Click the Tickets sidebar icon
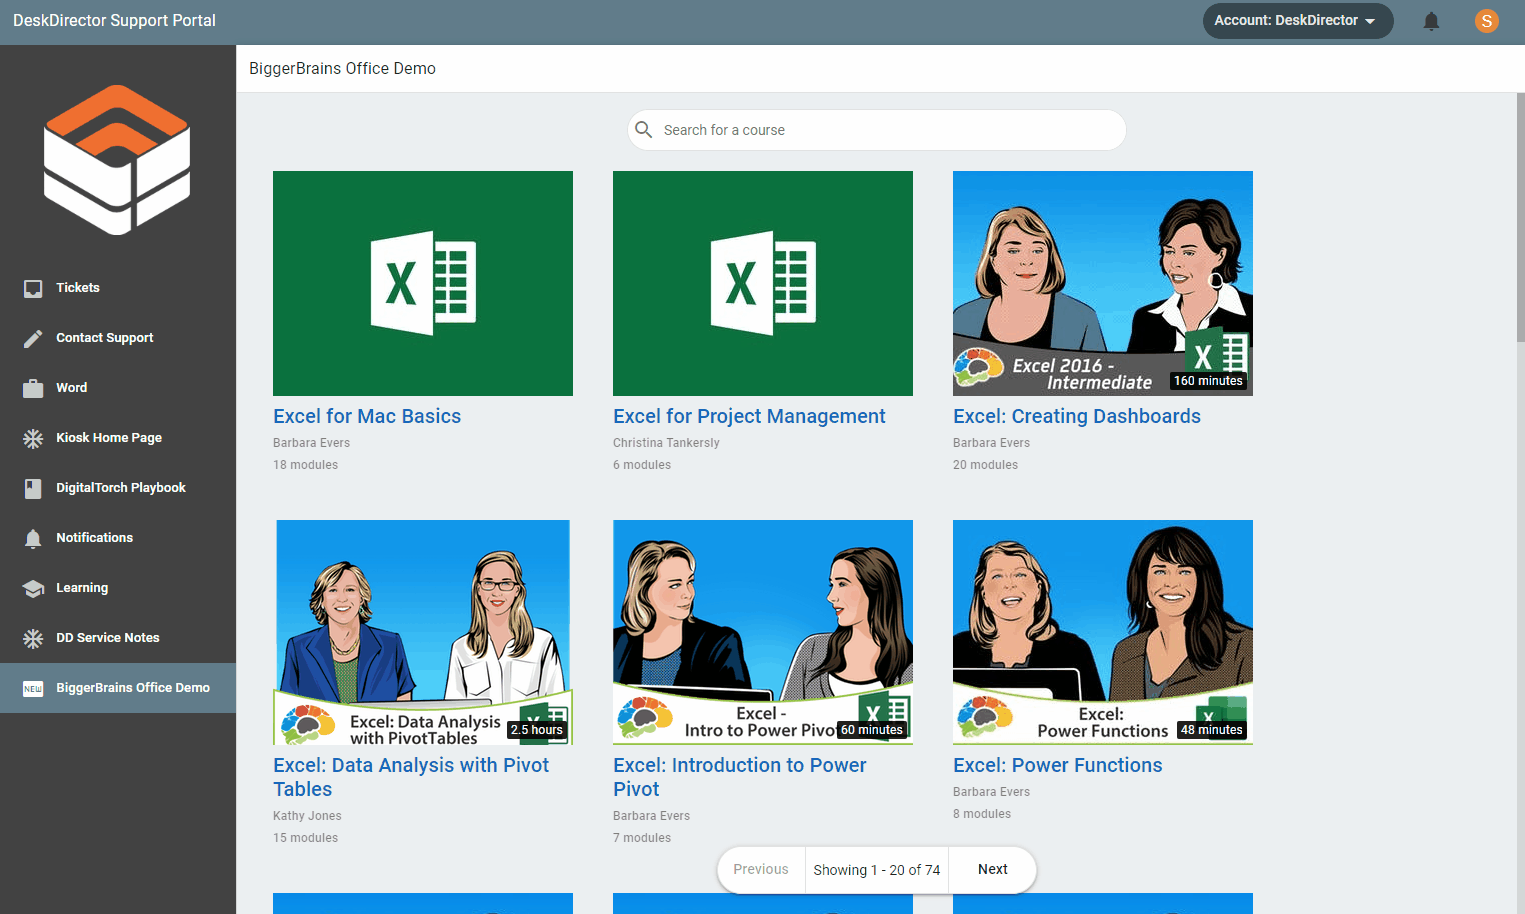This screenshot has height=914, width=1525. click(x=33, y=288)
